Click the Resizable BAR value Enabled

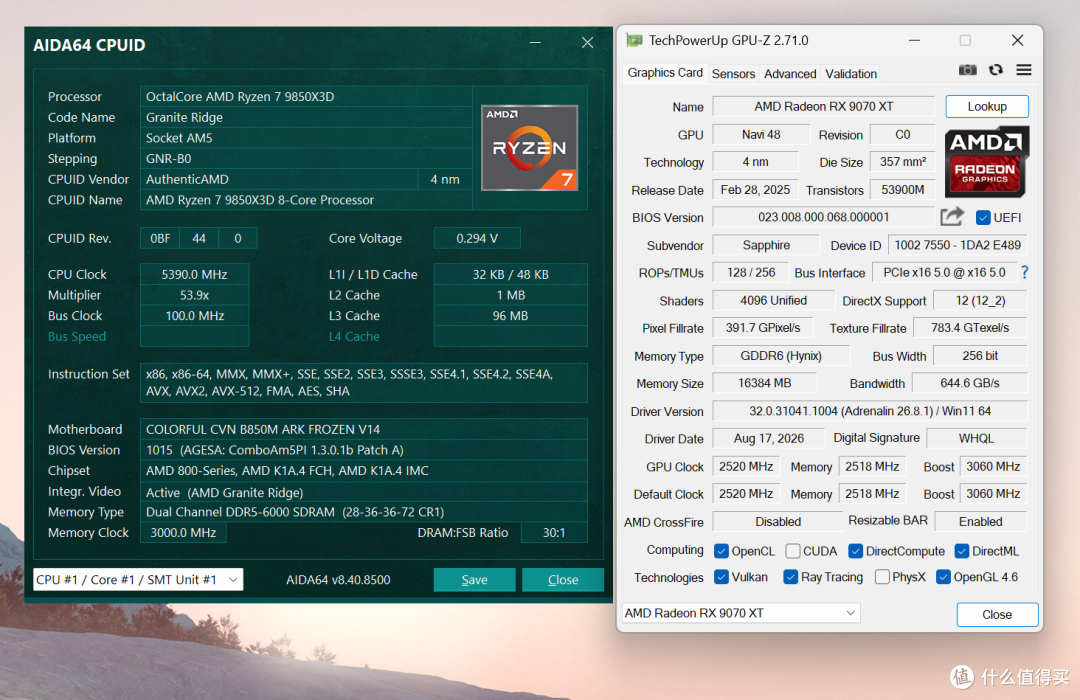(980, 522)
